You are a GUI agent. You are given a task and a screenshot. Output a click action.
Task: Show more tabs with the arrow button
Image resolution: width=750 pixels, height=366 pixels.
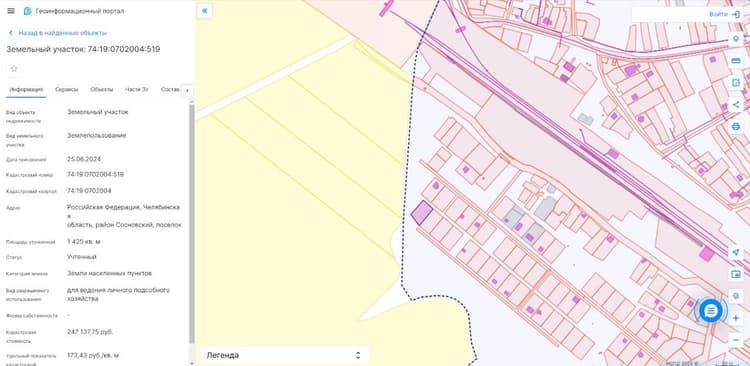187,90
